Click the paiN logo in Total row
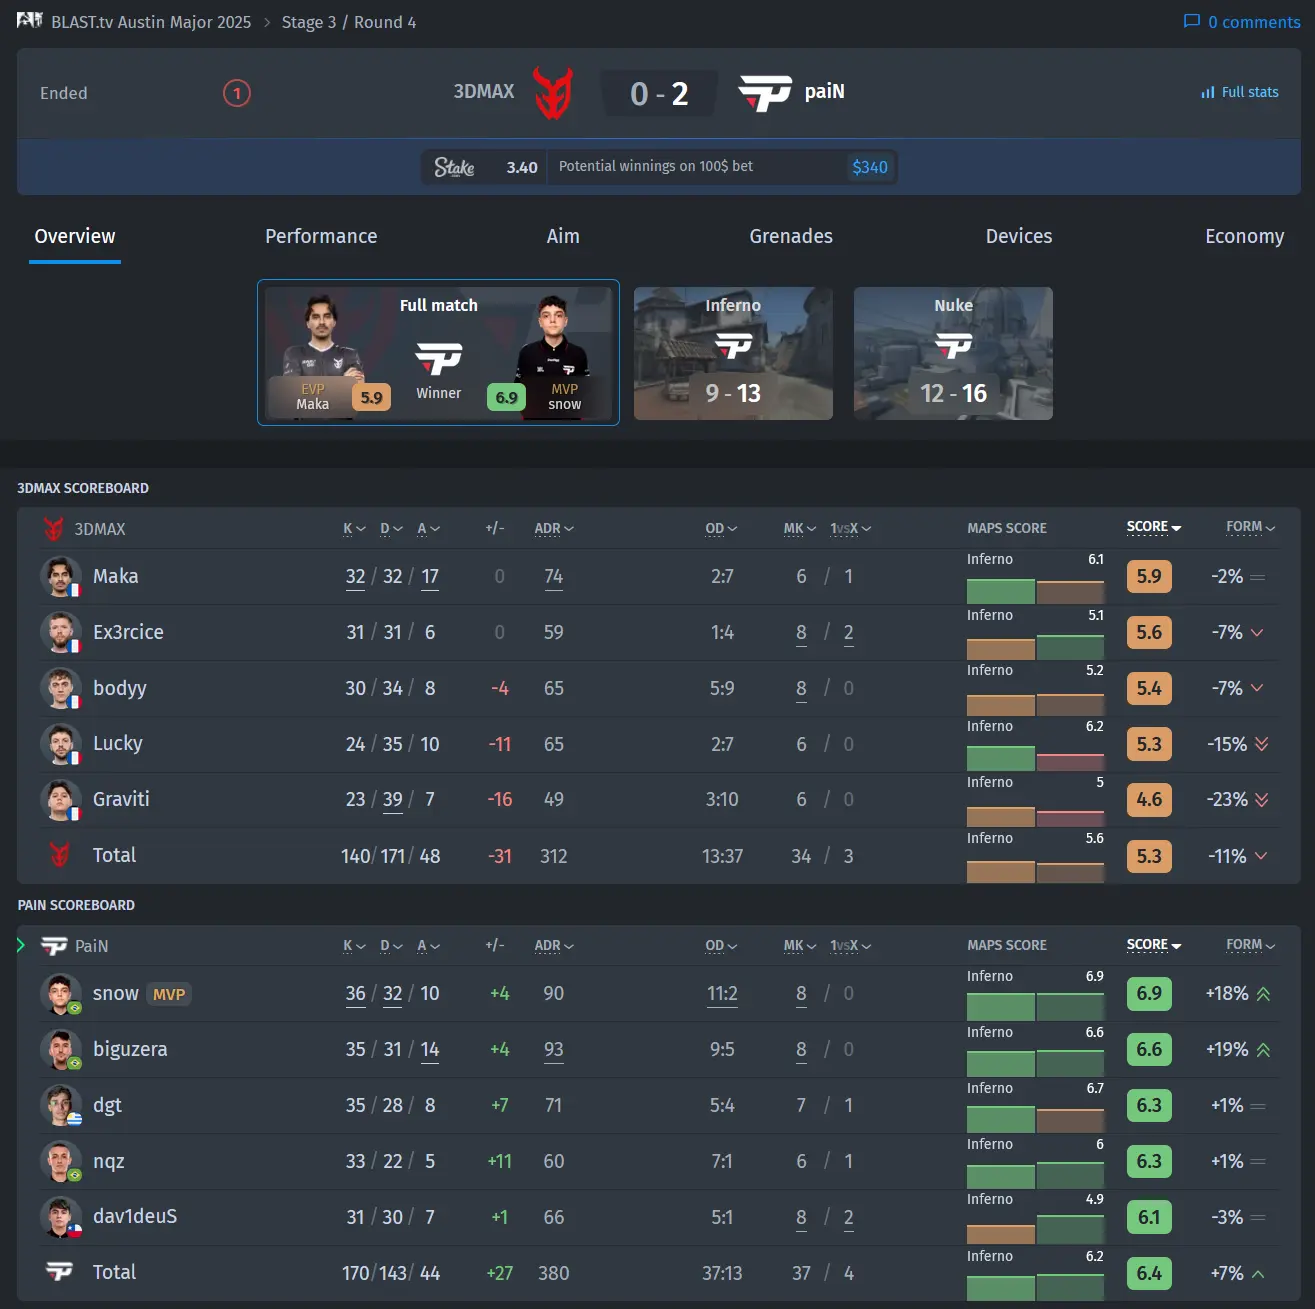 [x=59, y=1271]
